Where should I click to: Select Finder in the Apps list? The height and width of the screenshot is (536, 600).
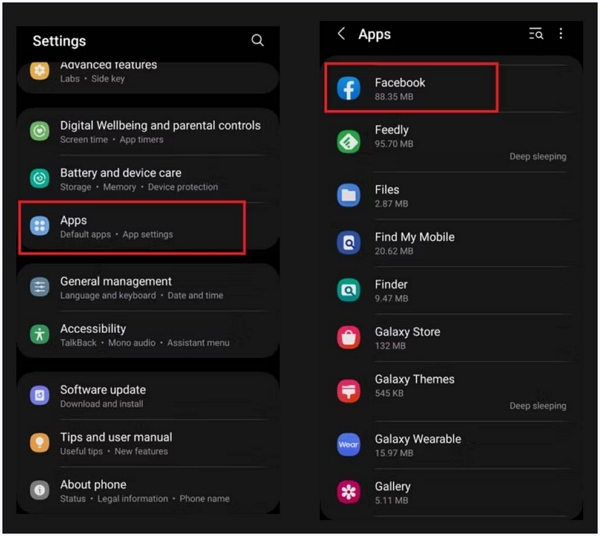452,291
